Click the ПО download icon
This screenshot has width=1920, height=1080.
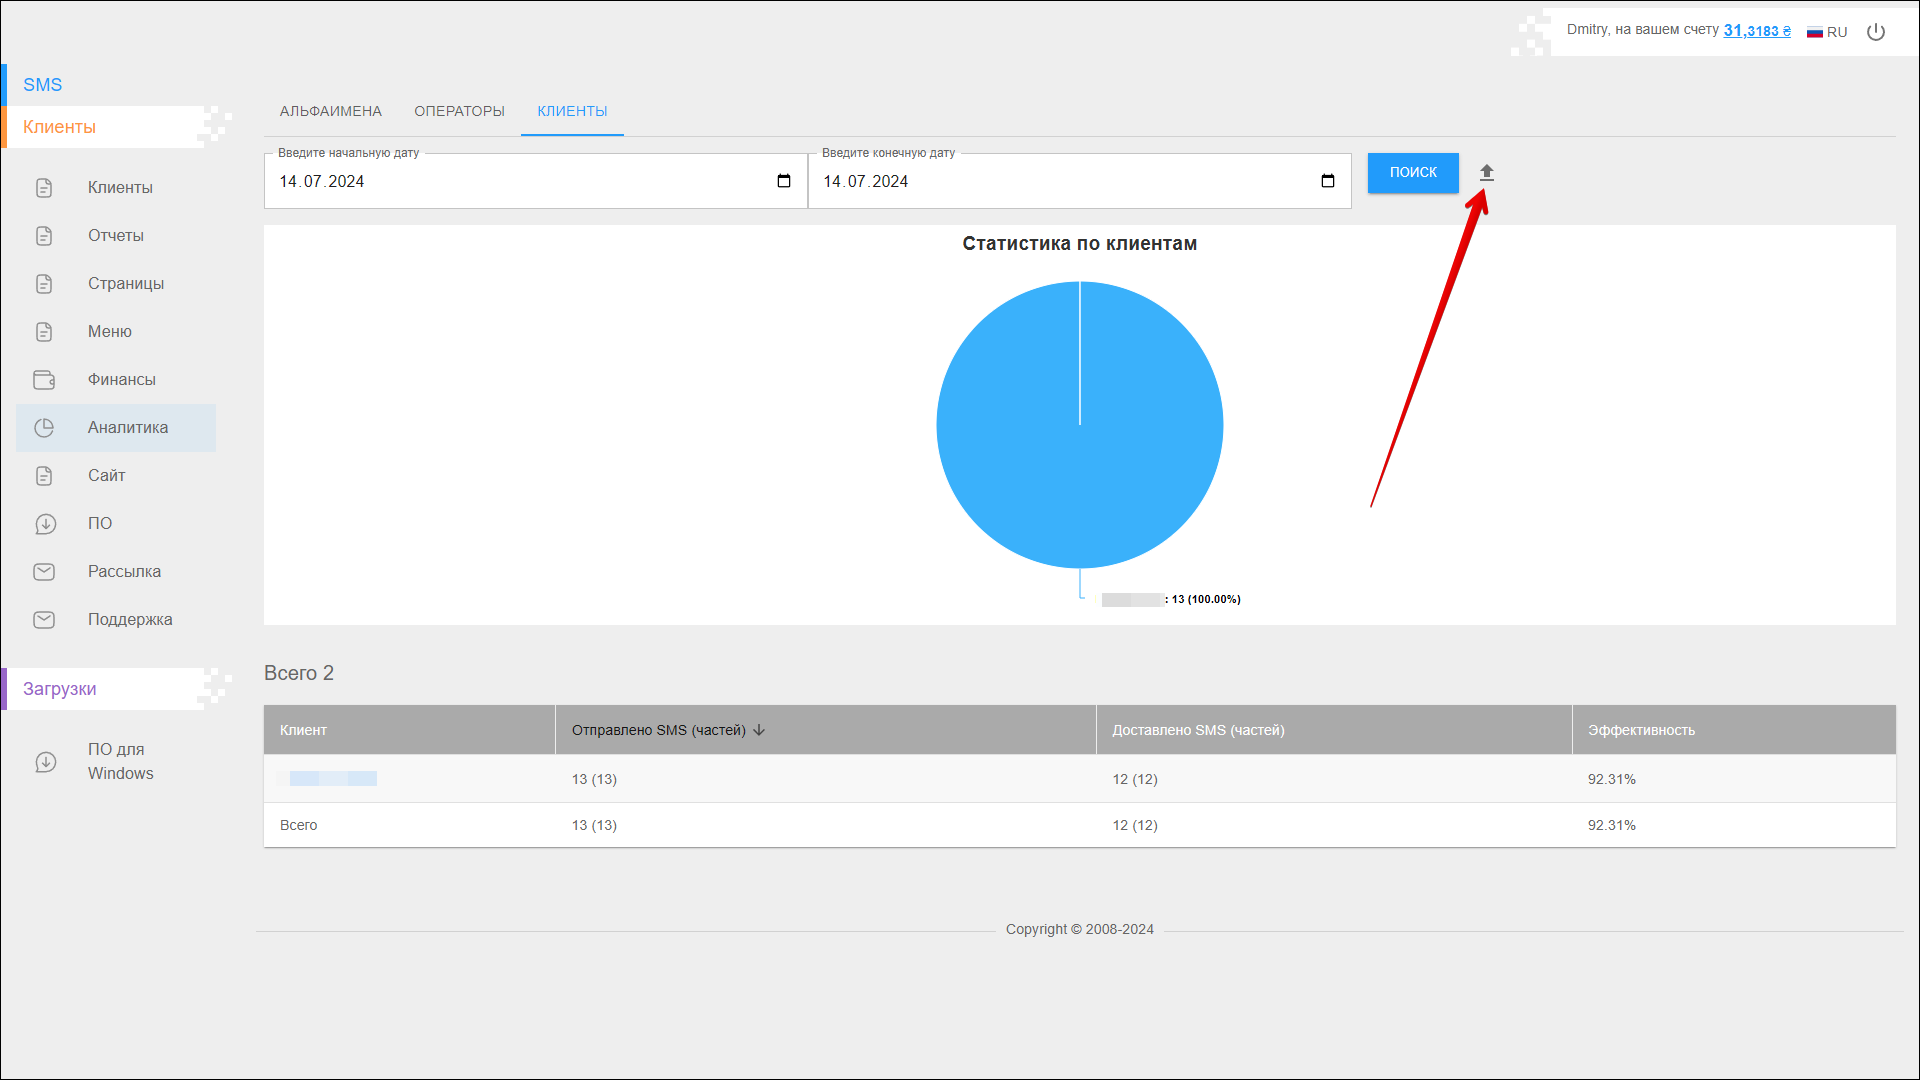tap(44, 524)
